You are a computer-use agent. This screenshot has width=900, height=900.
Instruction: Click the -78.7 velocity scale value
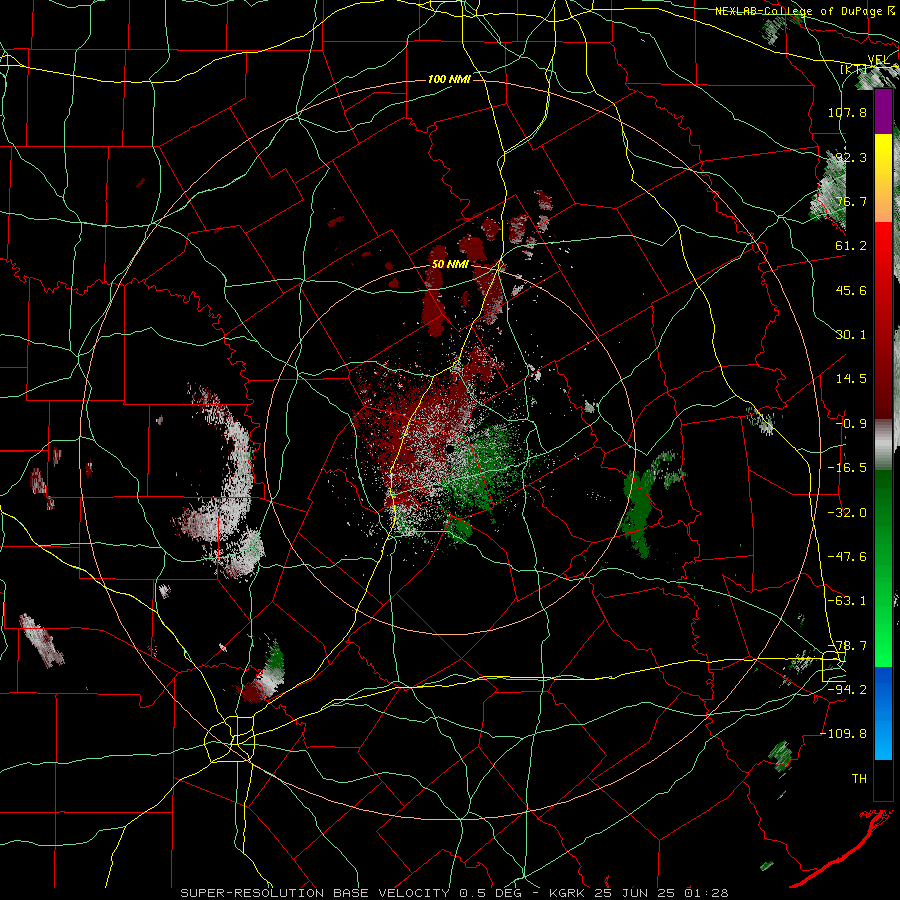(847, 646)
